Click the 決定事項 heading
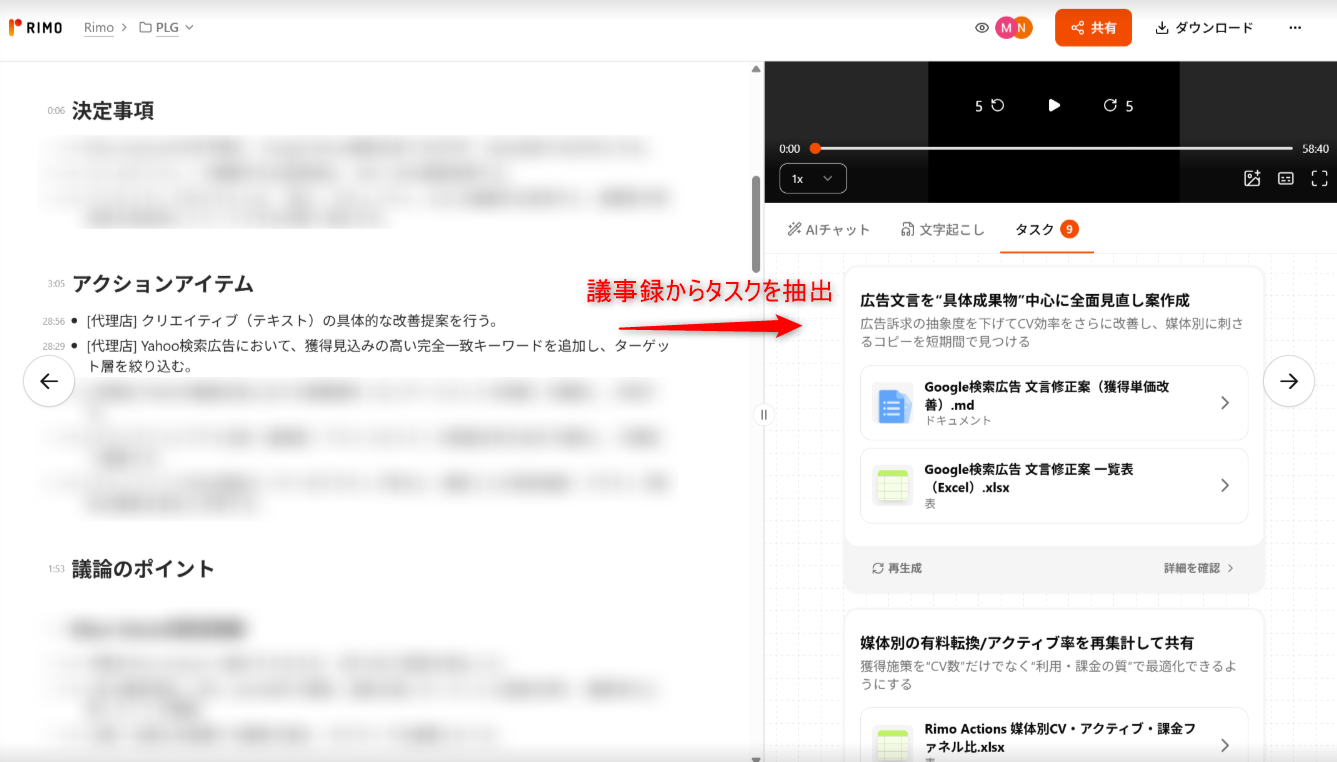Viewport: 1337px width, 762px height. click(113, 111)
